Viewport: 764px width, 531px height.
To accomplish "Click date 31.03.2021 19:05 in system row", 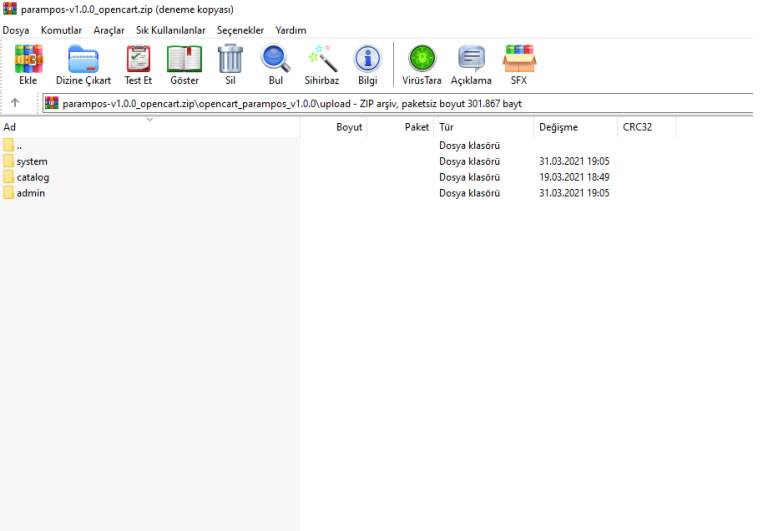I will (x=574, y=161).
